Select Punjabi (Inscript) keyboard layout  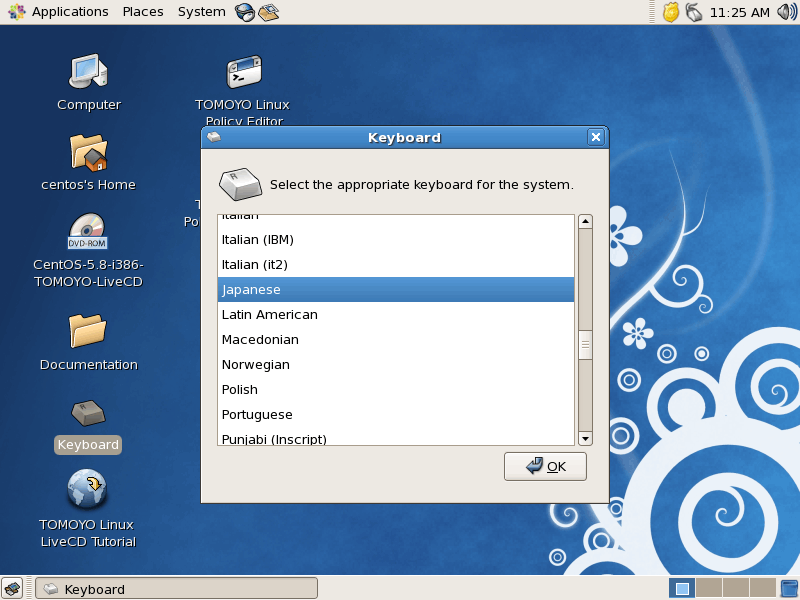(x=396, y=437)
